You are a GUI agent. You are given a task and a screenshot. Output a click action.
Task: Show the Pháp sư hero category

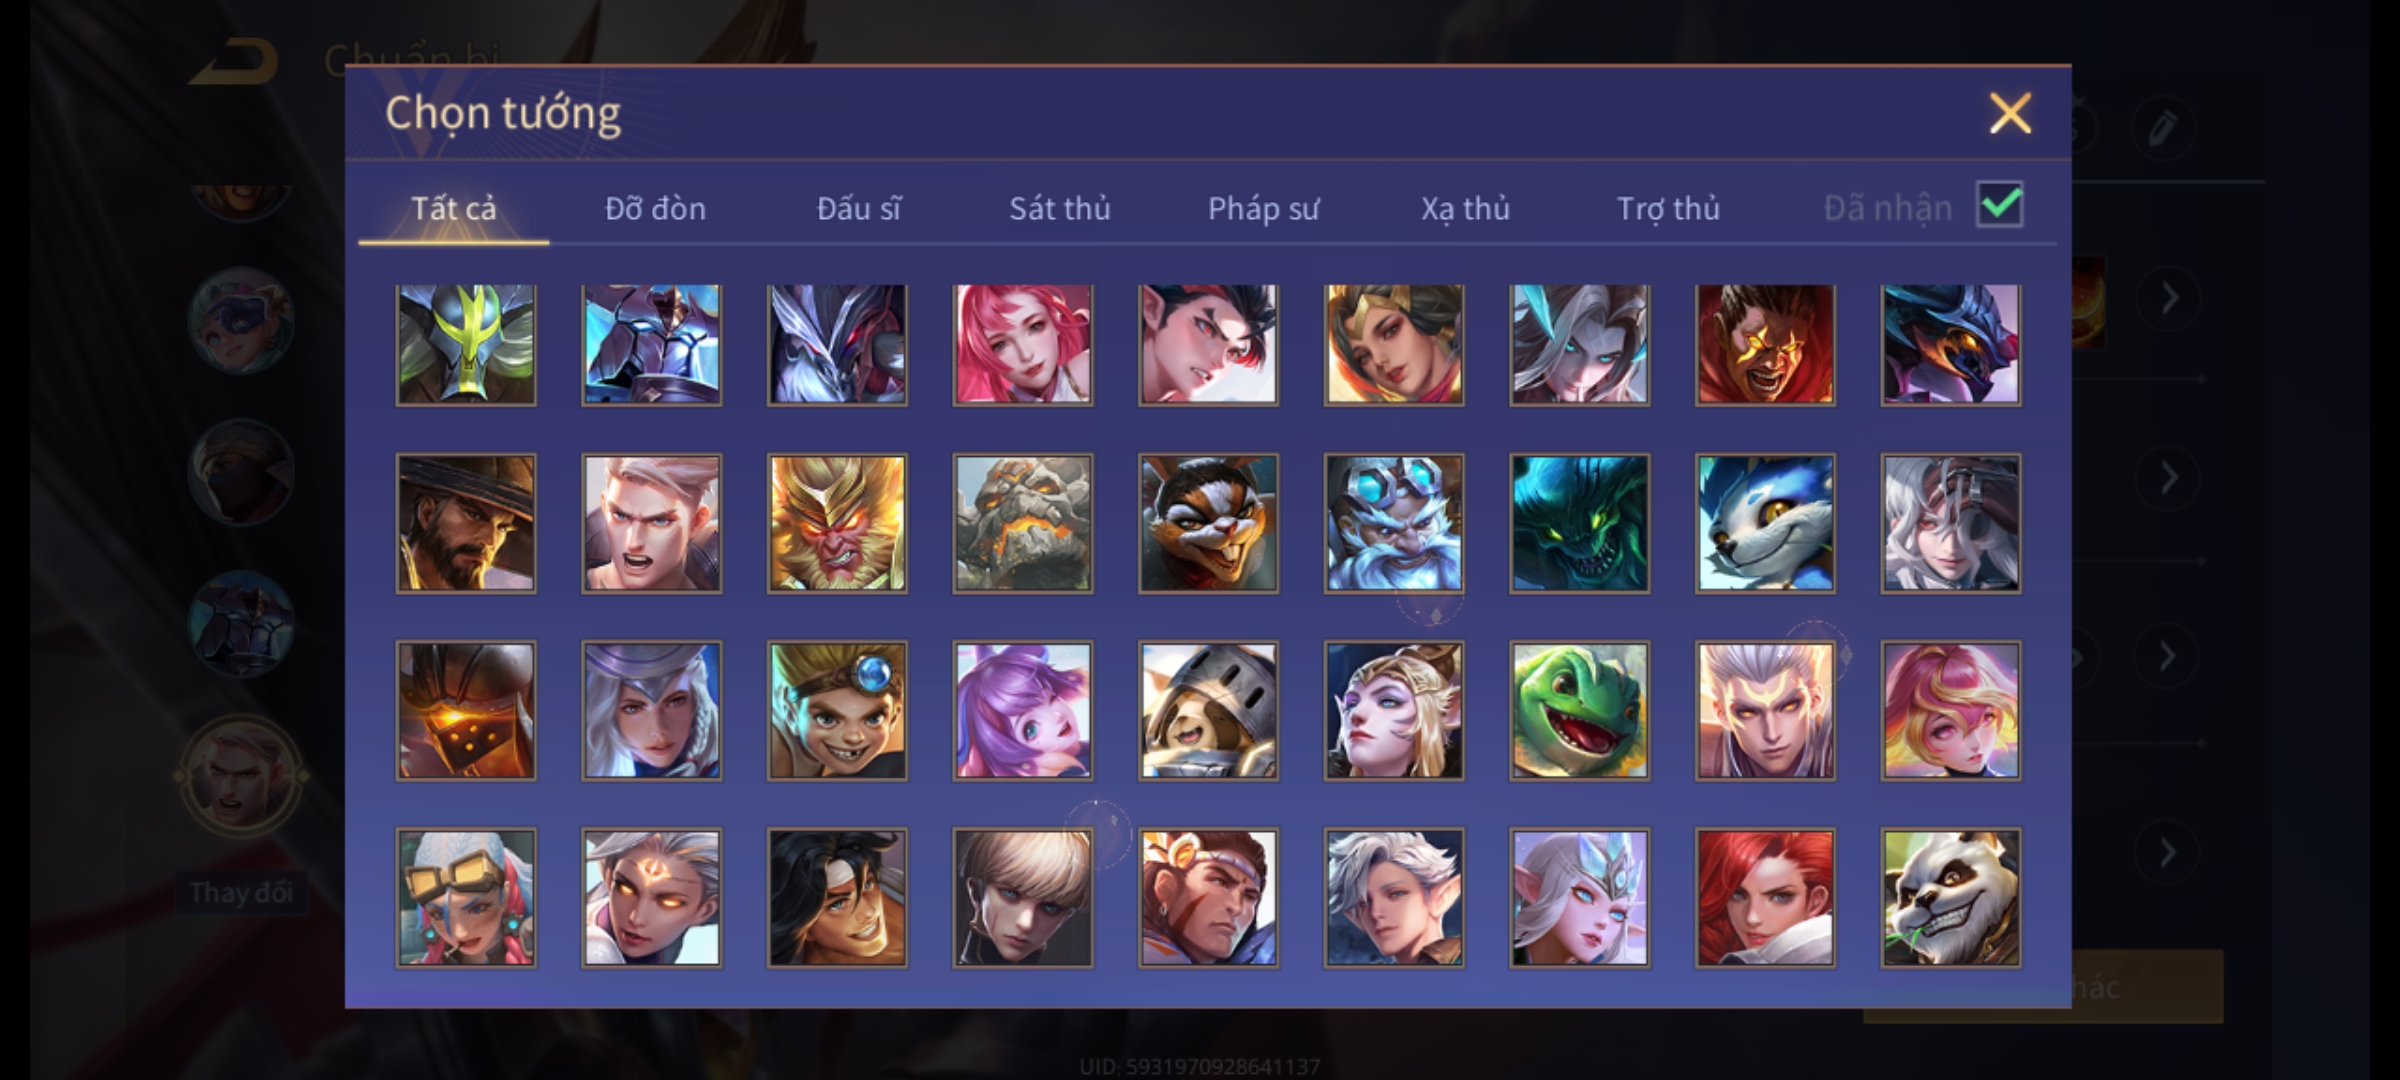[x=1263, y=208]
